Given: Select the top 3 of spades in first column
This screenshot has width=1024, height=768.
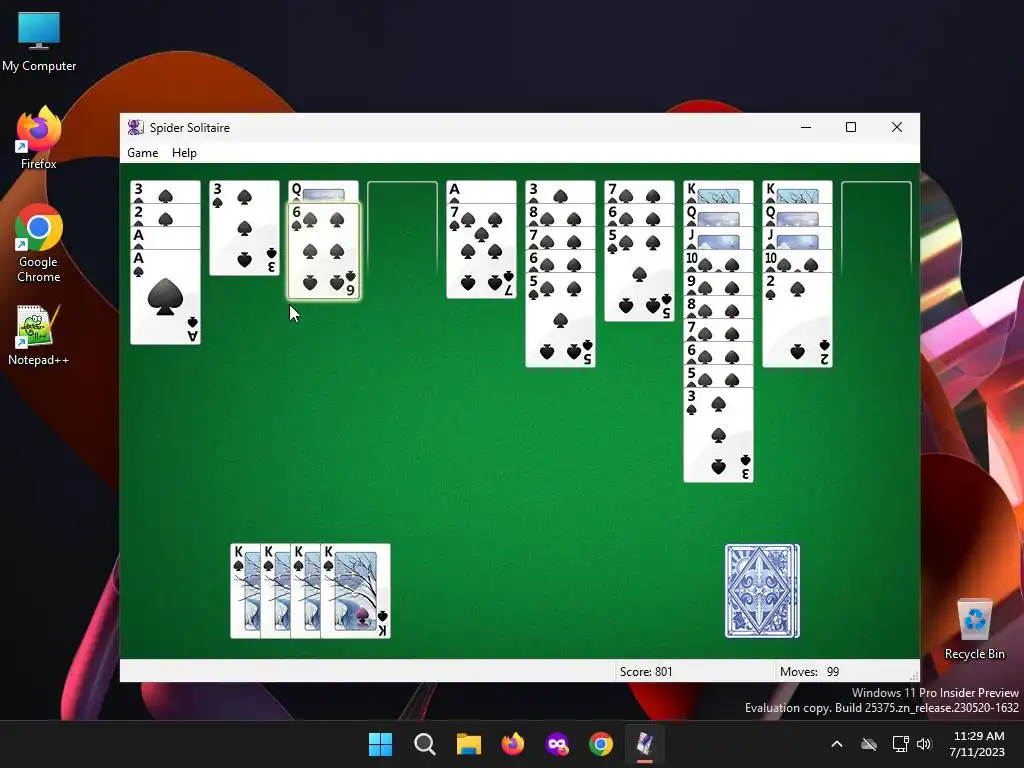Looking at the screenshot, I should [165, 192].
